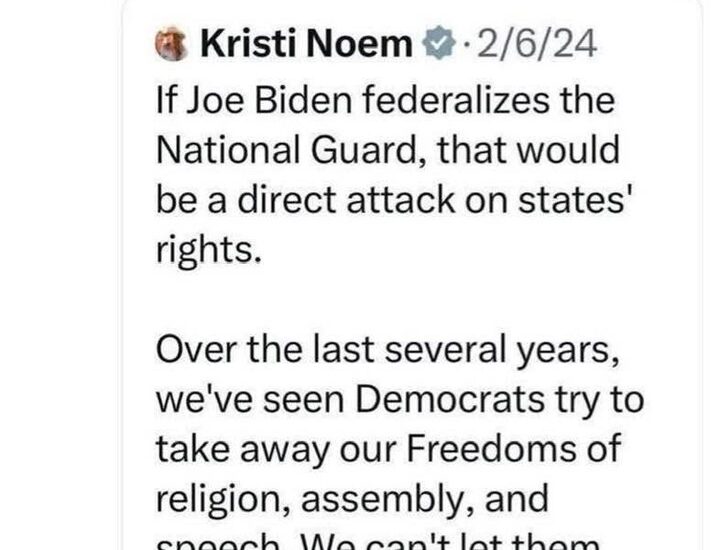Click the blue verified badge icon
Screen dimensions: 720x550
pos(439,44)
